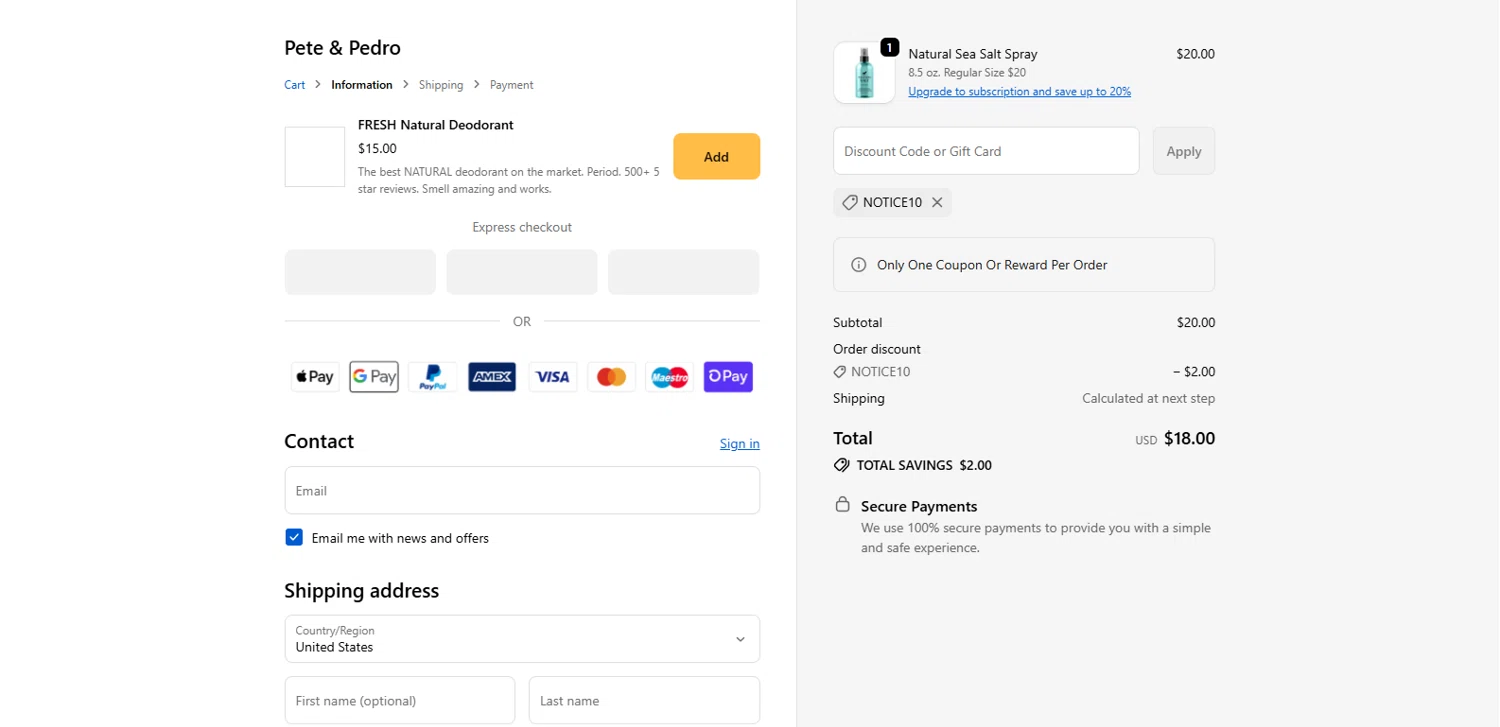Click the last express checkout button
The width and height of the screenshot is (1500, 727).
(684, 272)
